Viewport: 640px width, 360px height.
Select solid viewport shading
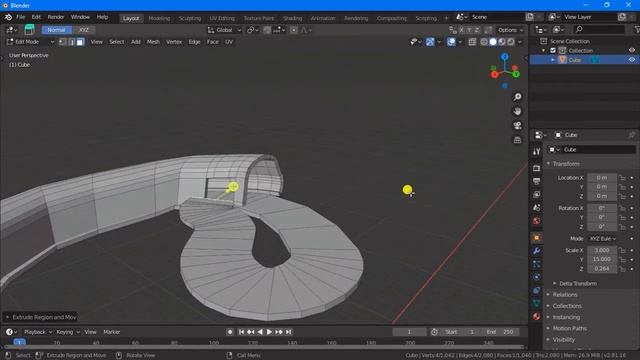pos(493,42)
